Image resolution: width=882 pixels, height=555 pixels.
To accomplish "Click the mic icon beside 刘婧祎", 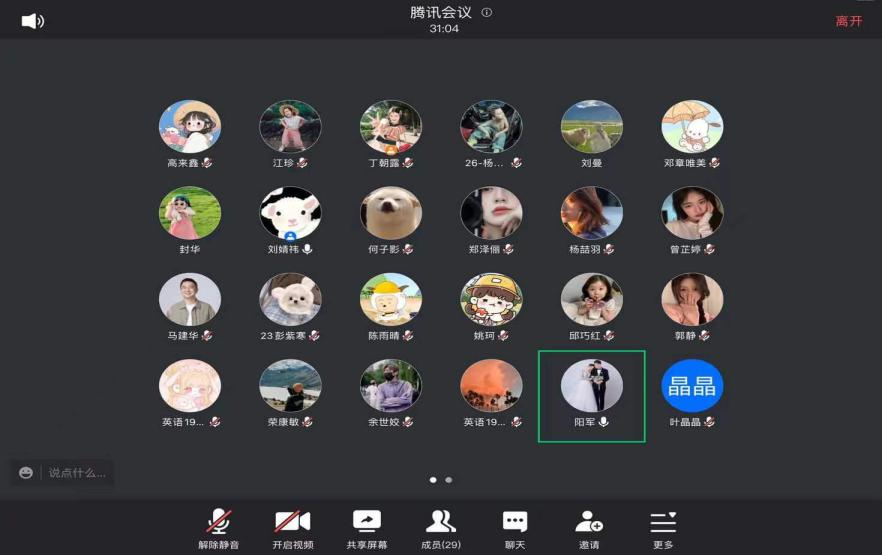I will [307, 249].
